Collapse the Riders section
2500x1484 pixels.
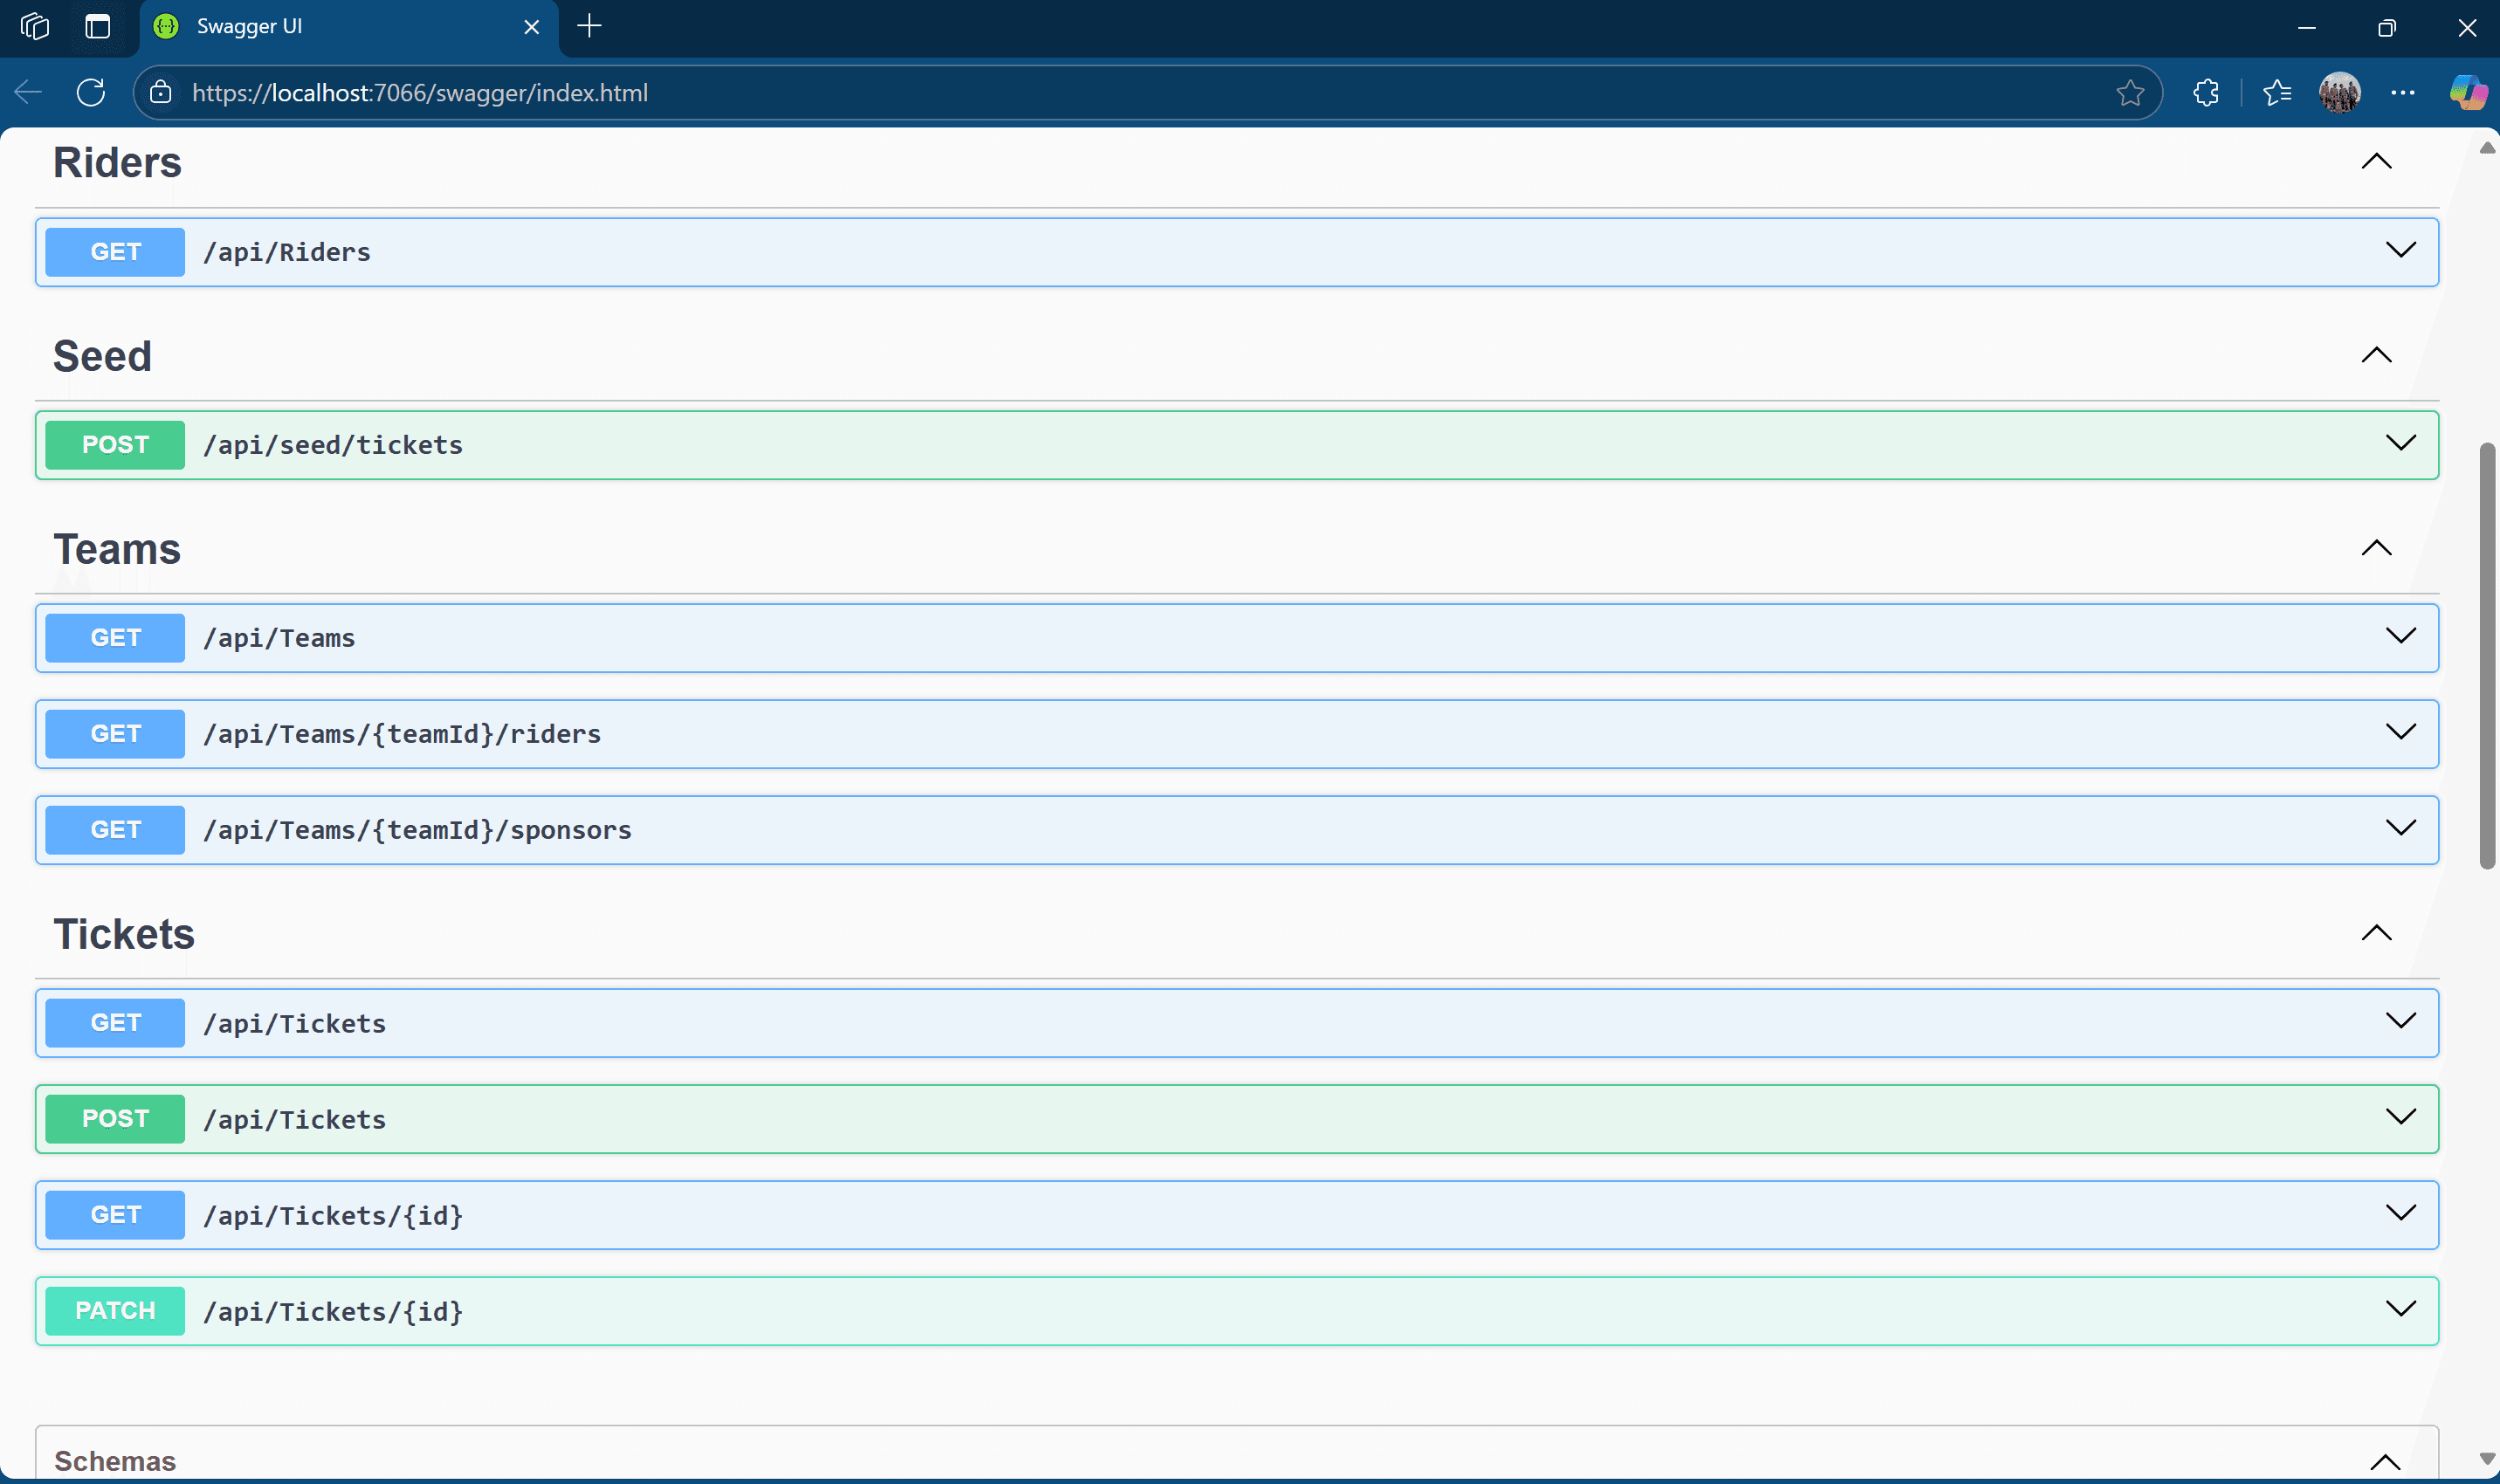coord(2376,161)
